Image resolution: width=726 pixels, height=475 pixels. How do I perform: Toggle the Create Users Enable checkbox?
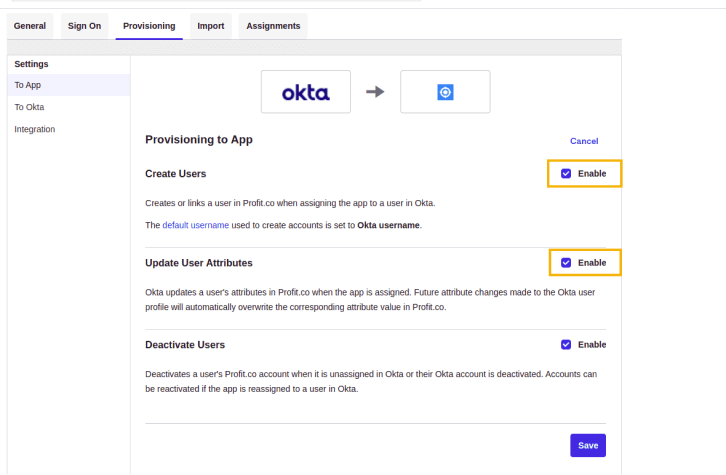point(566,174)
